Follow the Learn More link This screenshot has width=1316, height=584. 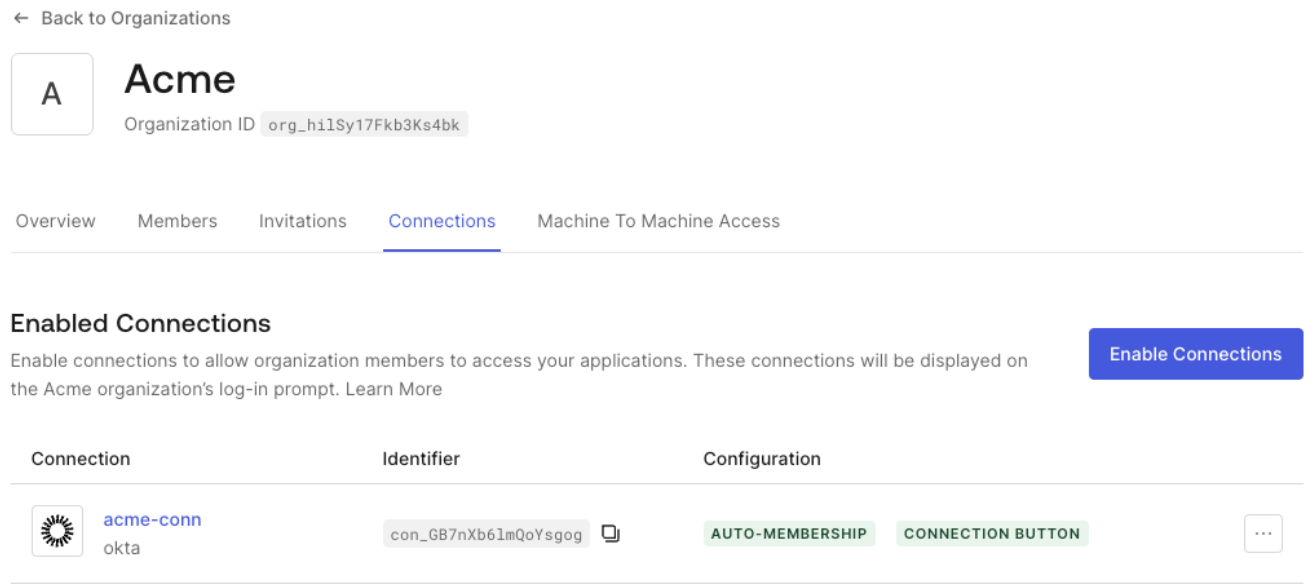click(x=393, y=389)
